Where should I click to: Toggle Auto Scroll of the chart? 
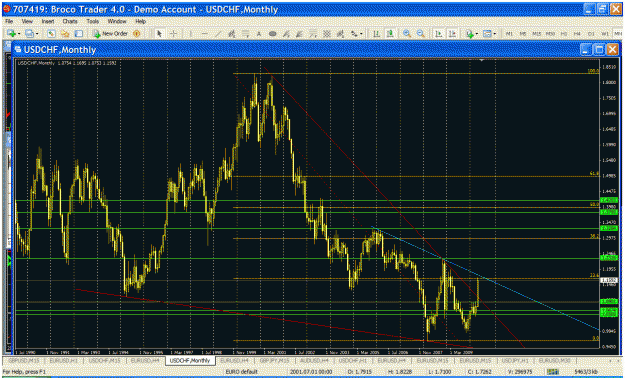(439, 34)
